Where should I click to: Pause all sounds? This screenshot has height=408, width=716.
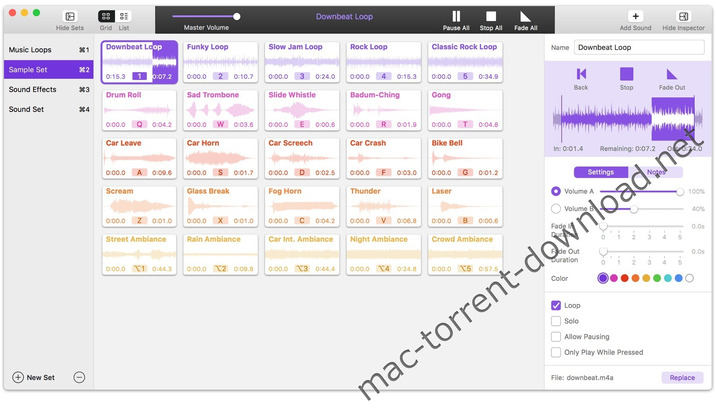coord(456,17)
